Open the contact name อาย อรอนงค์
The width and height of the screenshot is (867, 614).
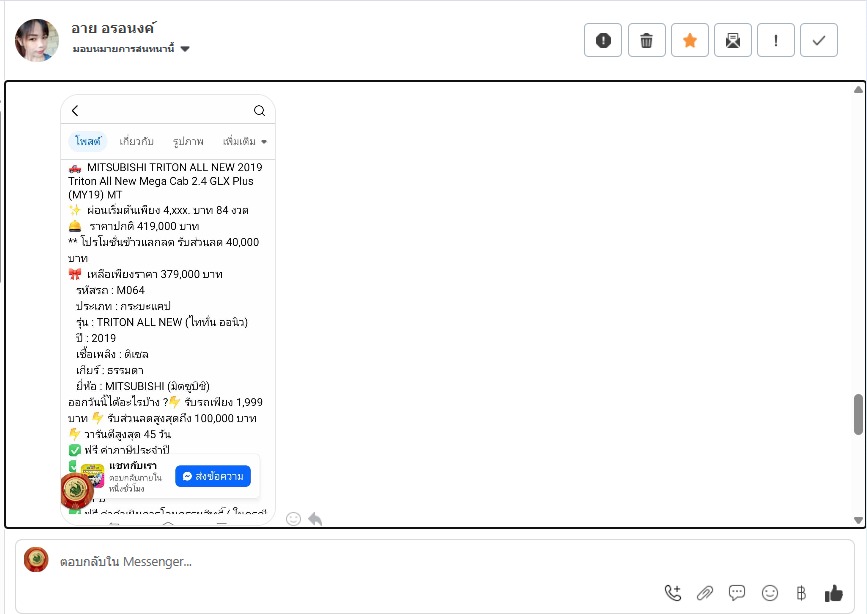pos(114,28)
